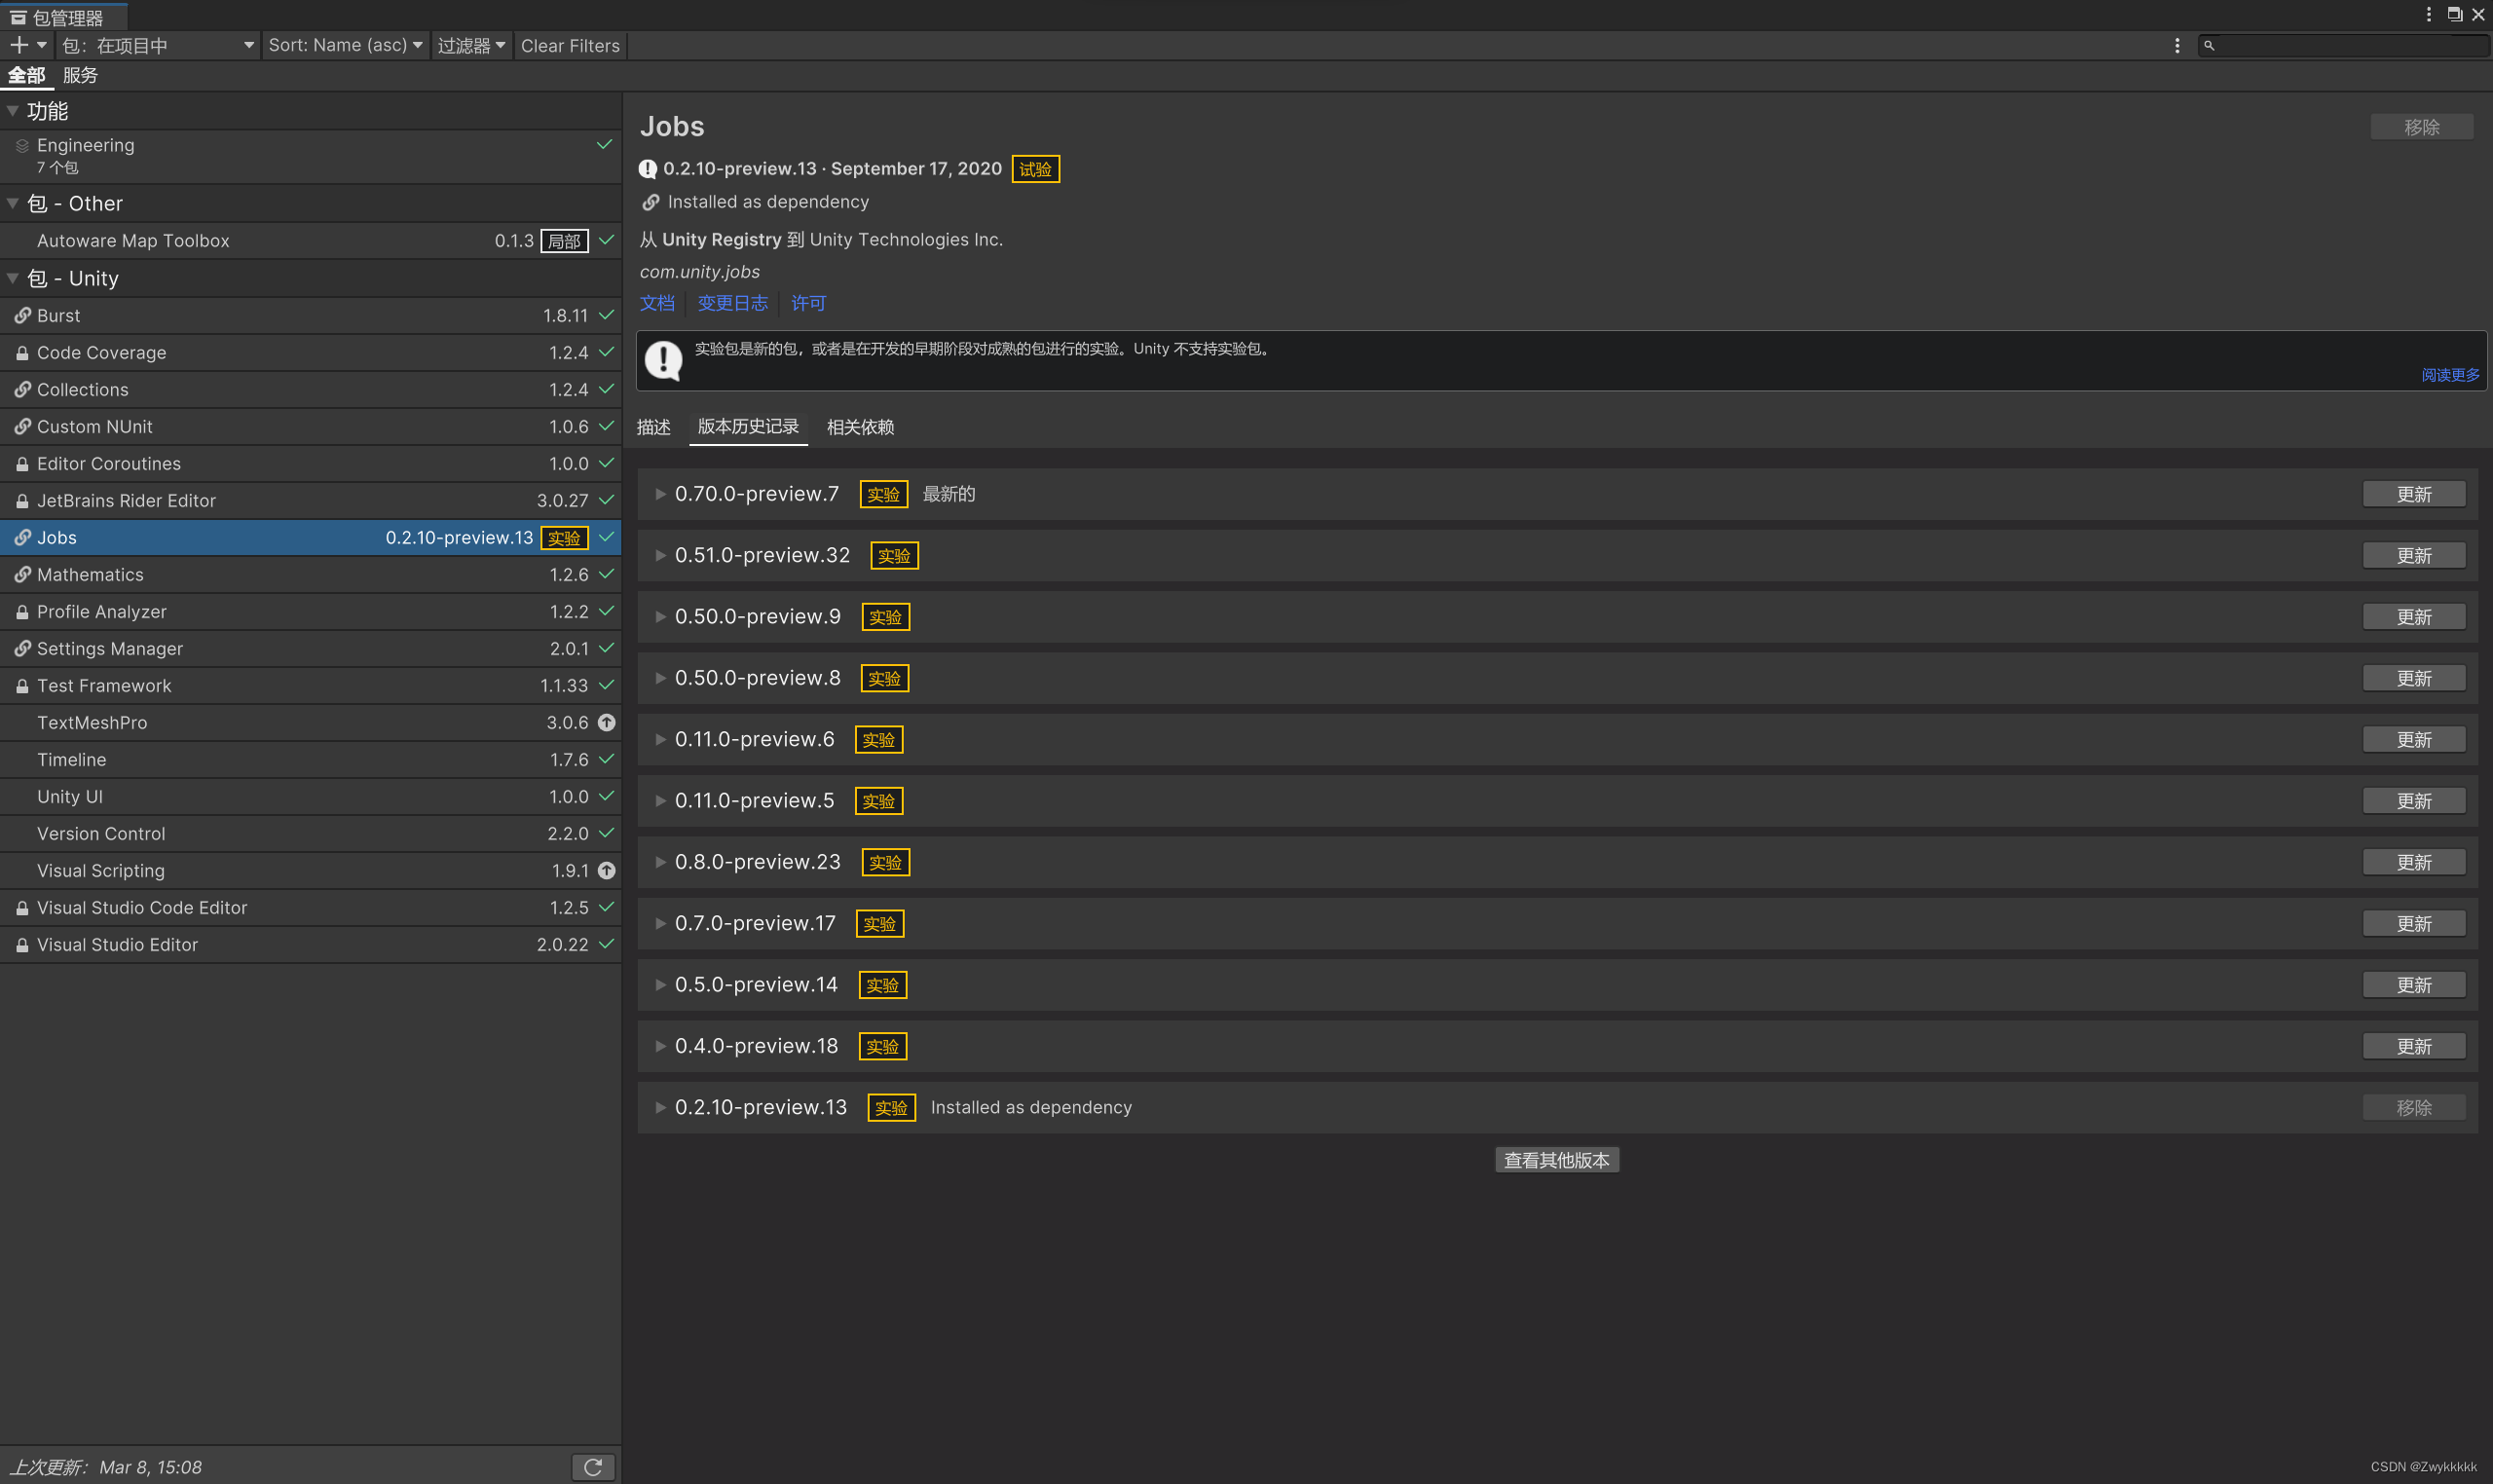Click the update arrow icon beside TextMeshPro

[607, 722]
